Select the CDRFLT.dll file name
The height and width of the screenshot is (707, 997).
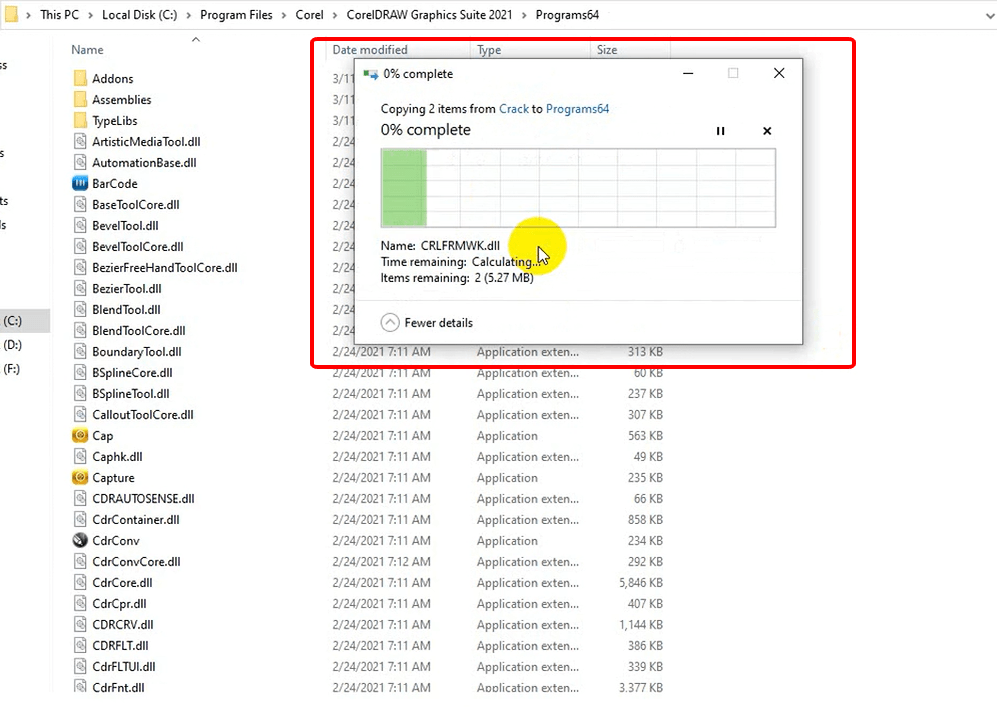point(120,645)
